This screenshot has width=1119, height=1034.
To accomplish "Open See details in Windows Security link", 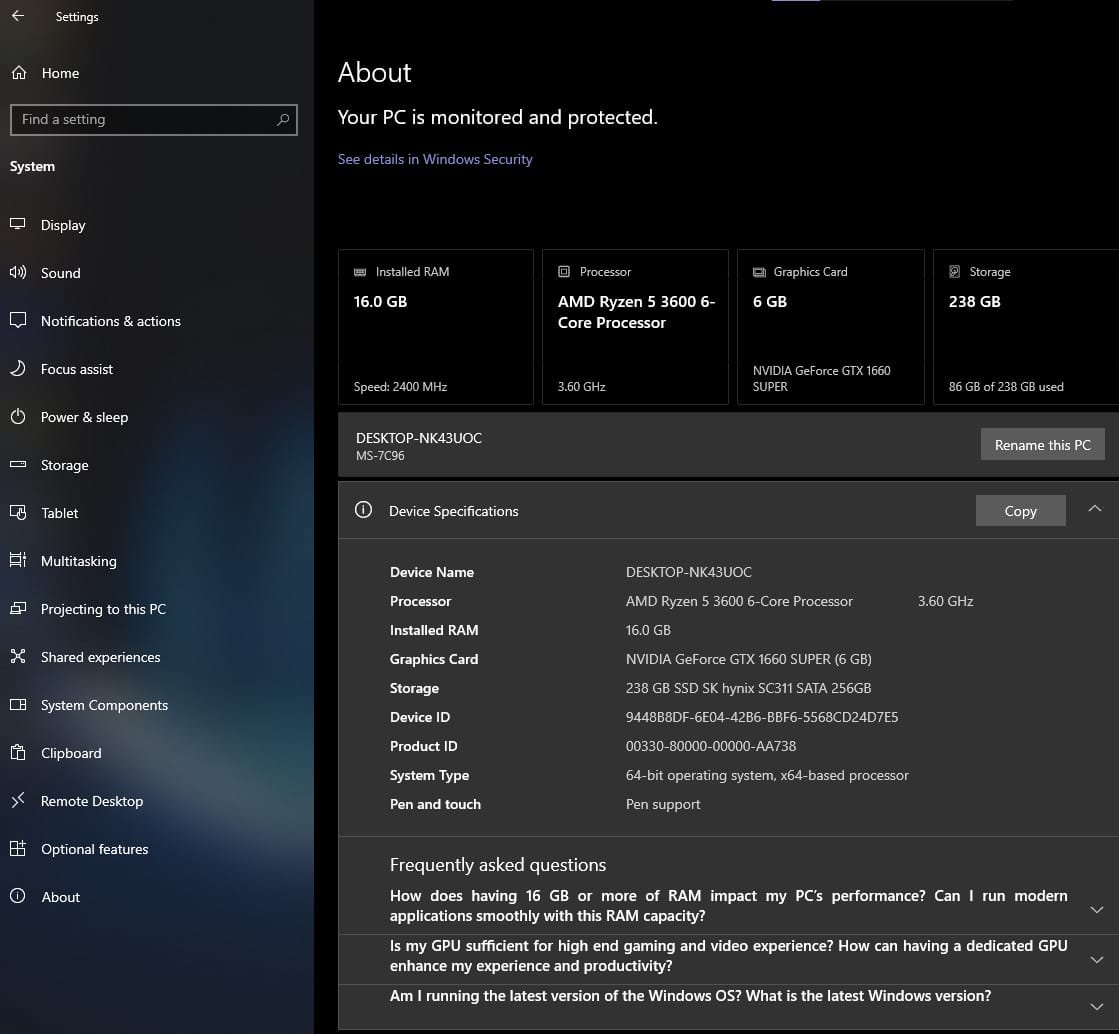I will point(435,159).
